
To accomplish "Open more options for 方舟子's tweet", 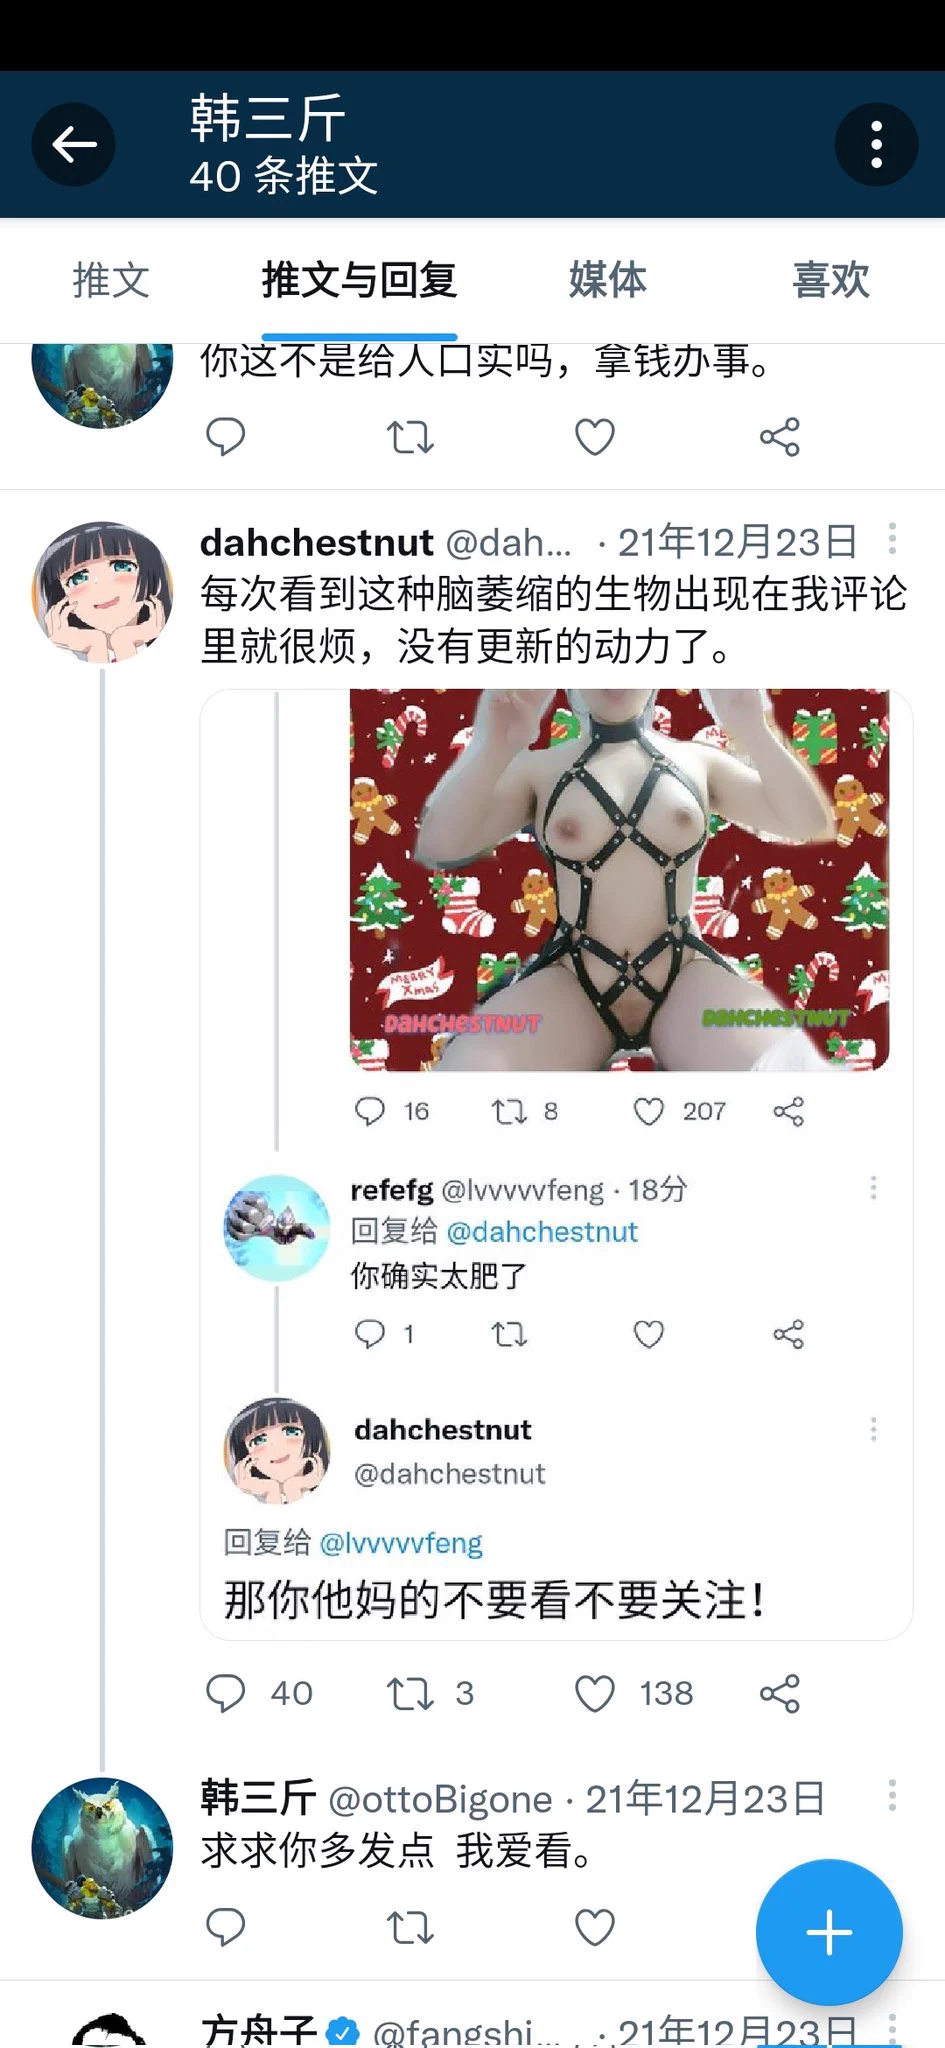I will coord(892,2030).
